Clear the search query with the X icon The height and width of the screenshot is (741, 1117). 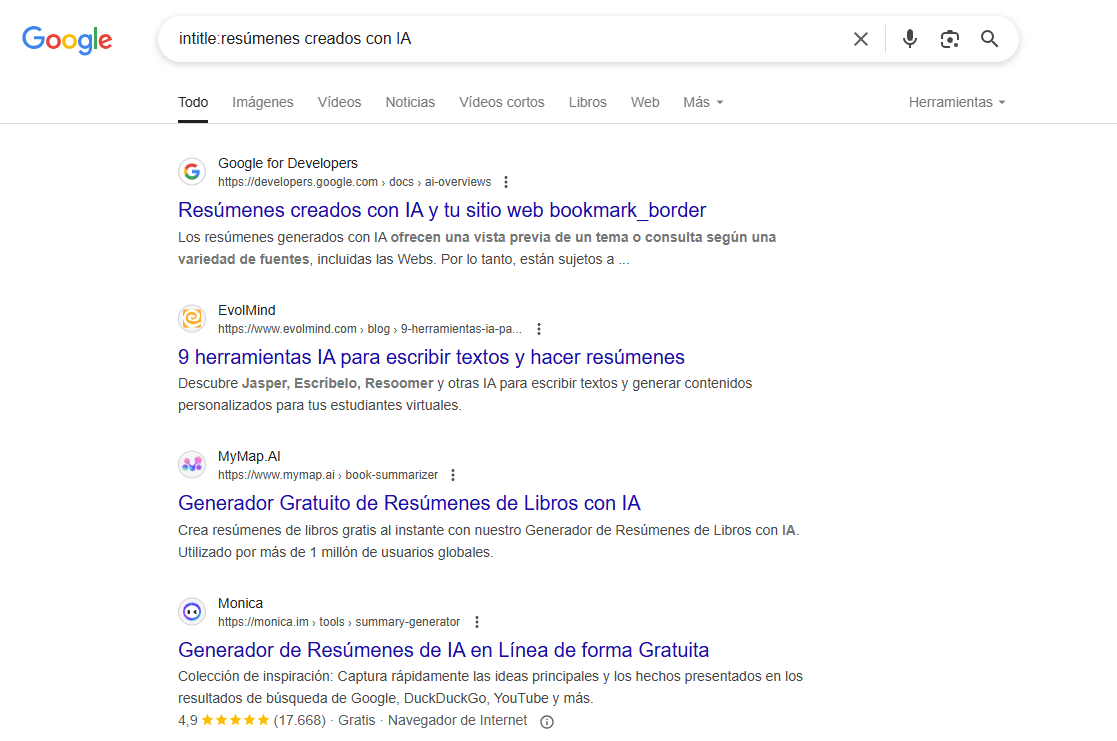click(x=861, y=39)
